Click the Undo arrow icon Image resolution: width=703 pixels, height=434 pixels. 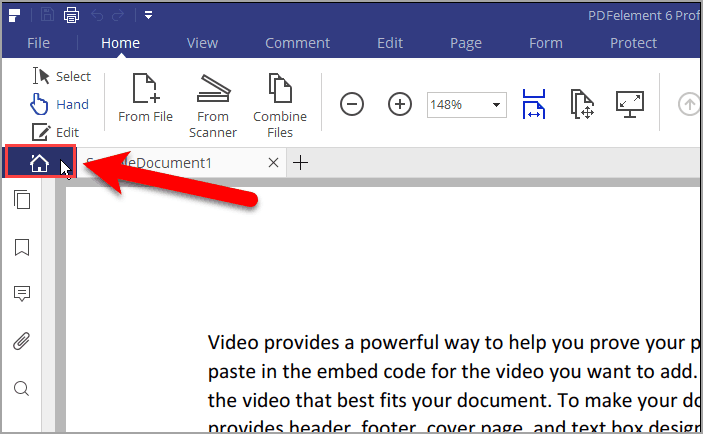click(x=97, y=16)
